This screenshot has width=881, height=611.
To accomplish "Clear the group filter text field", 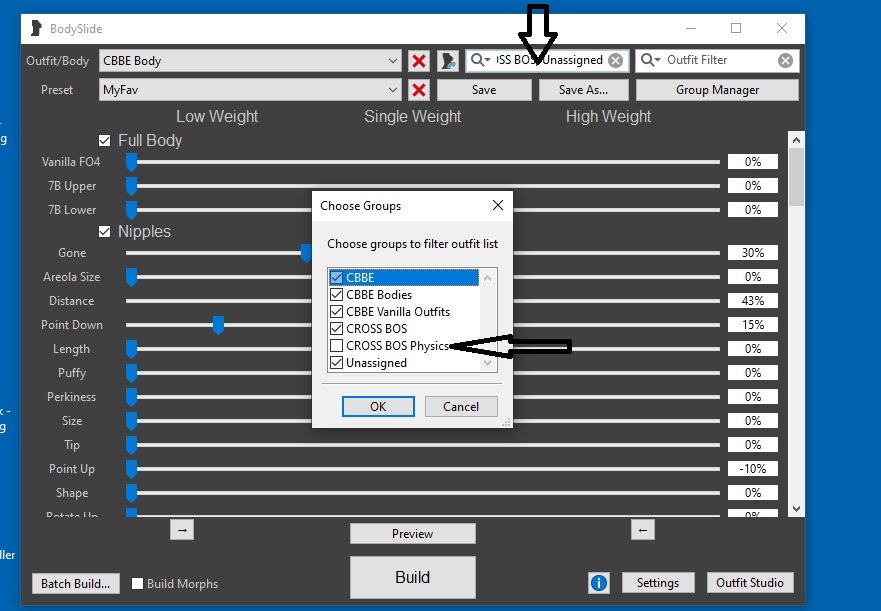I will click(615, 61).
